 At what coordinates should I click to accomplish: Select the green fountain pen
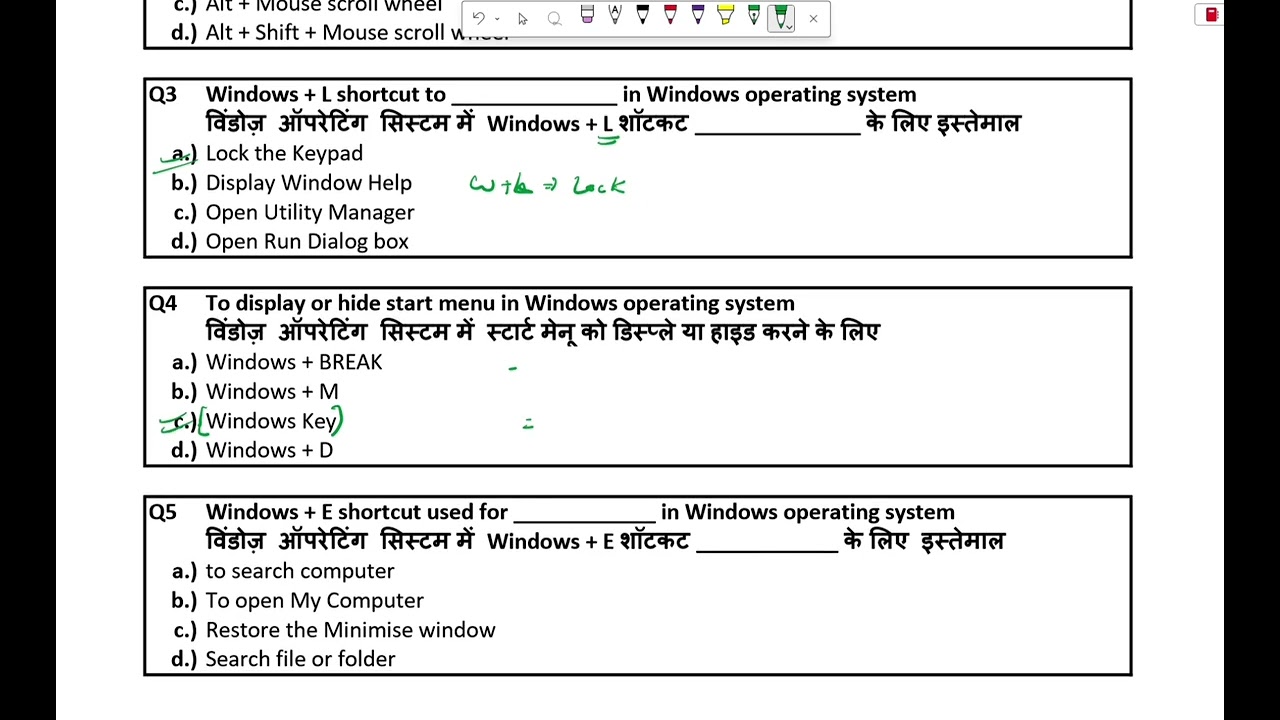coord(754,14)
